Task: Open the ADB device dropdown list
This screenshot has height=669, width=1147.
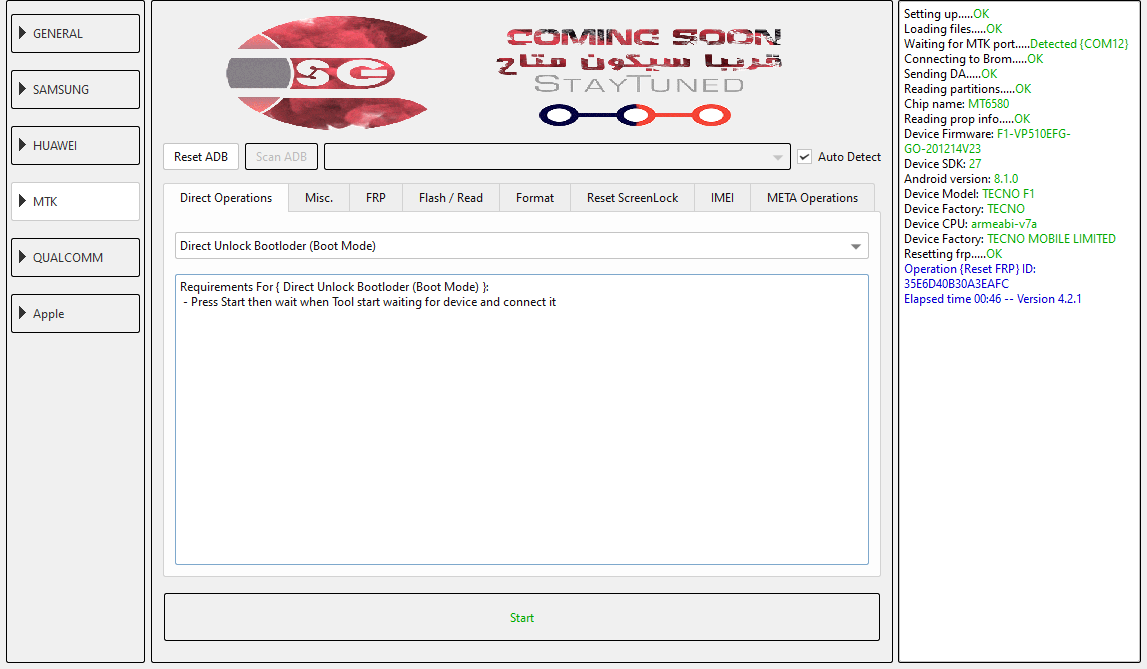Action: point(557,156)
